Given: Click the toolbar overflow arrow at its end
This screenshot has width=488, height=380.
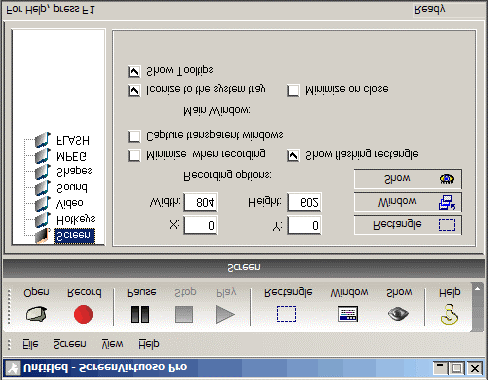Looking at the screenshot, I should tap(477, 289).
